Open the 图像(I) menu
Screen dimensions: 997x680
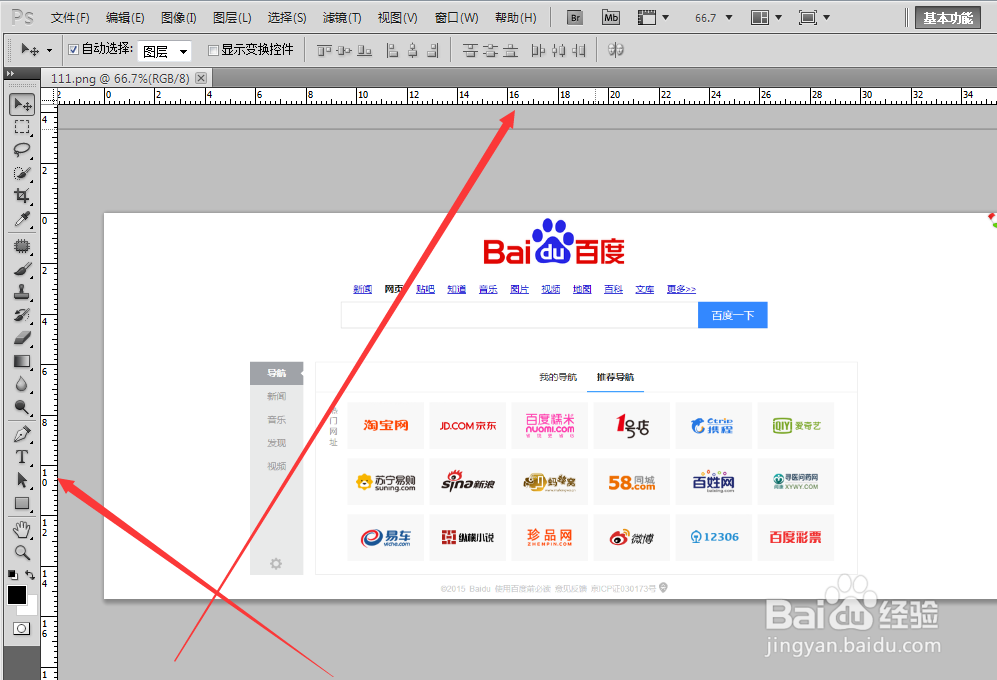pos(179,18)
